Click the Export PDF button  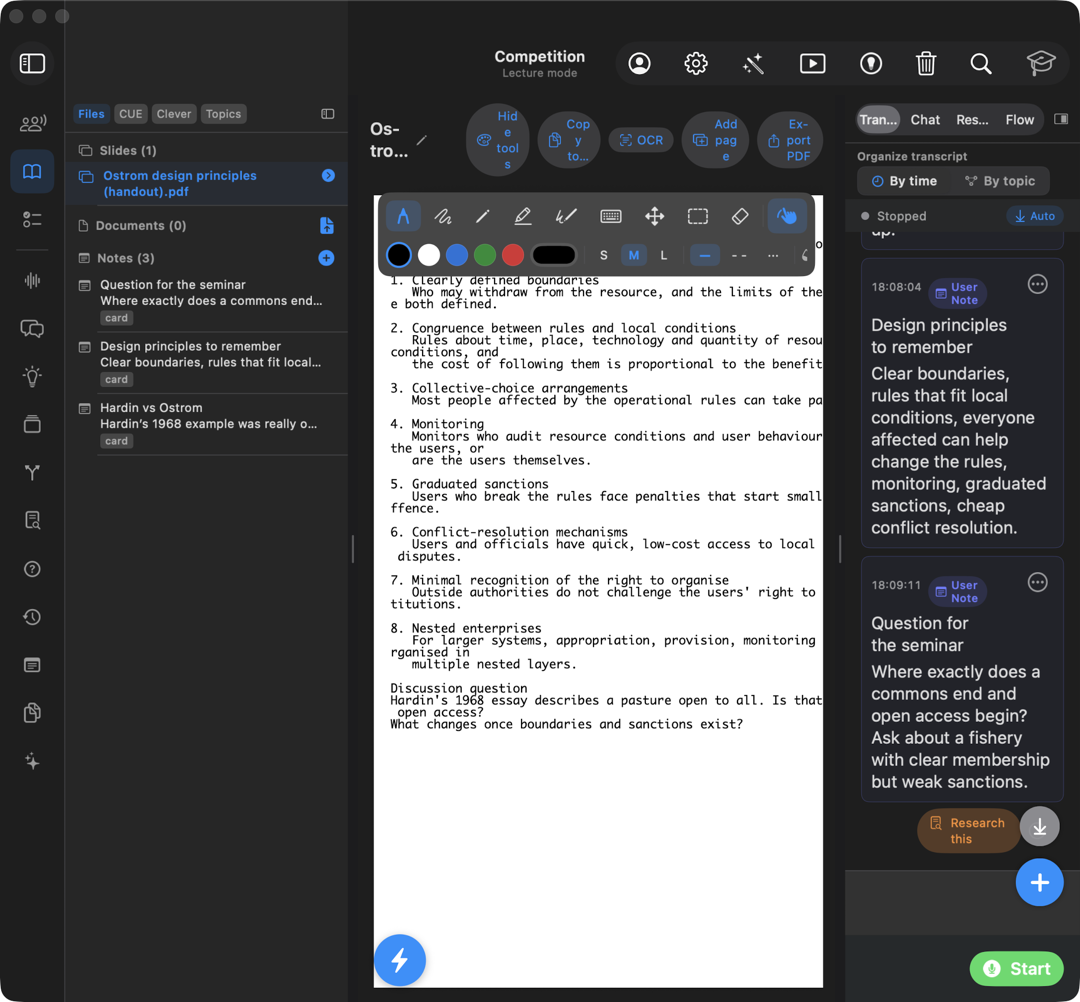[790, 140]
